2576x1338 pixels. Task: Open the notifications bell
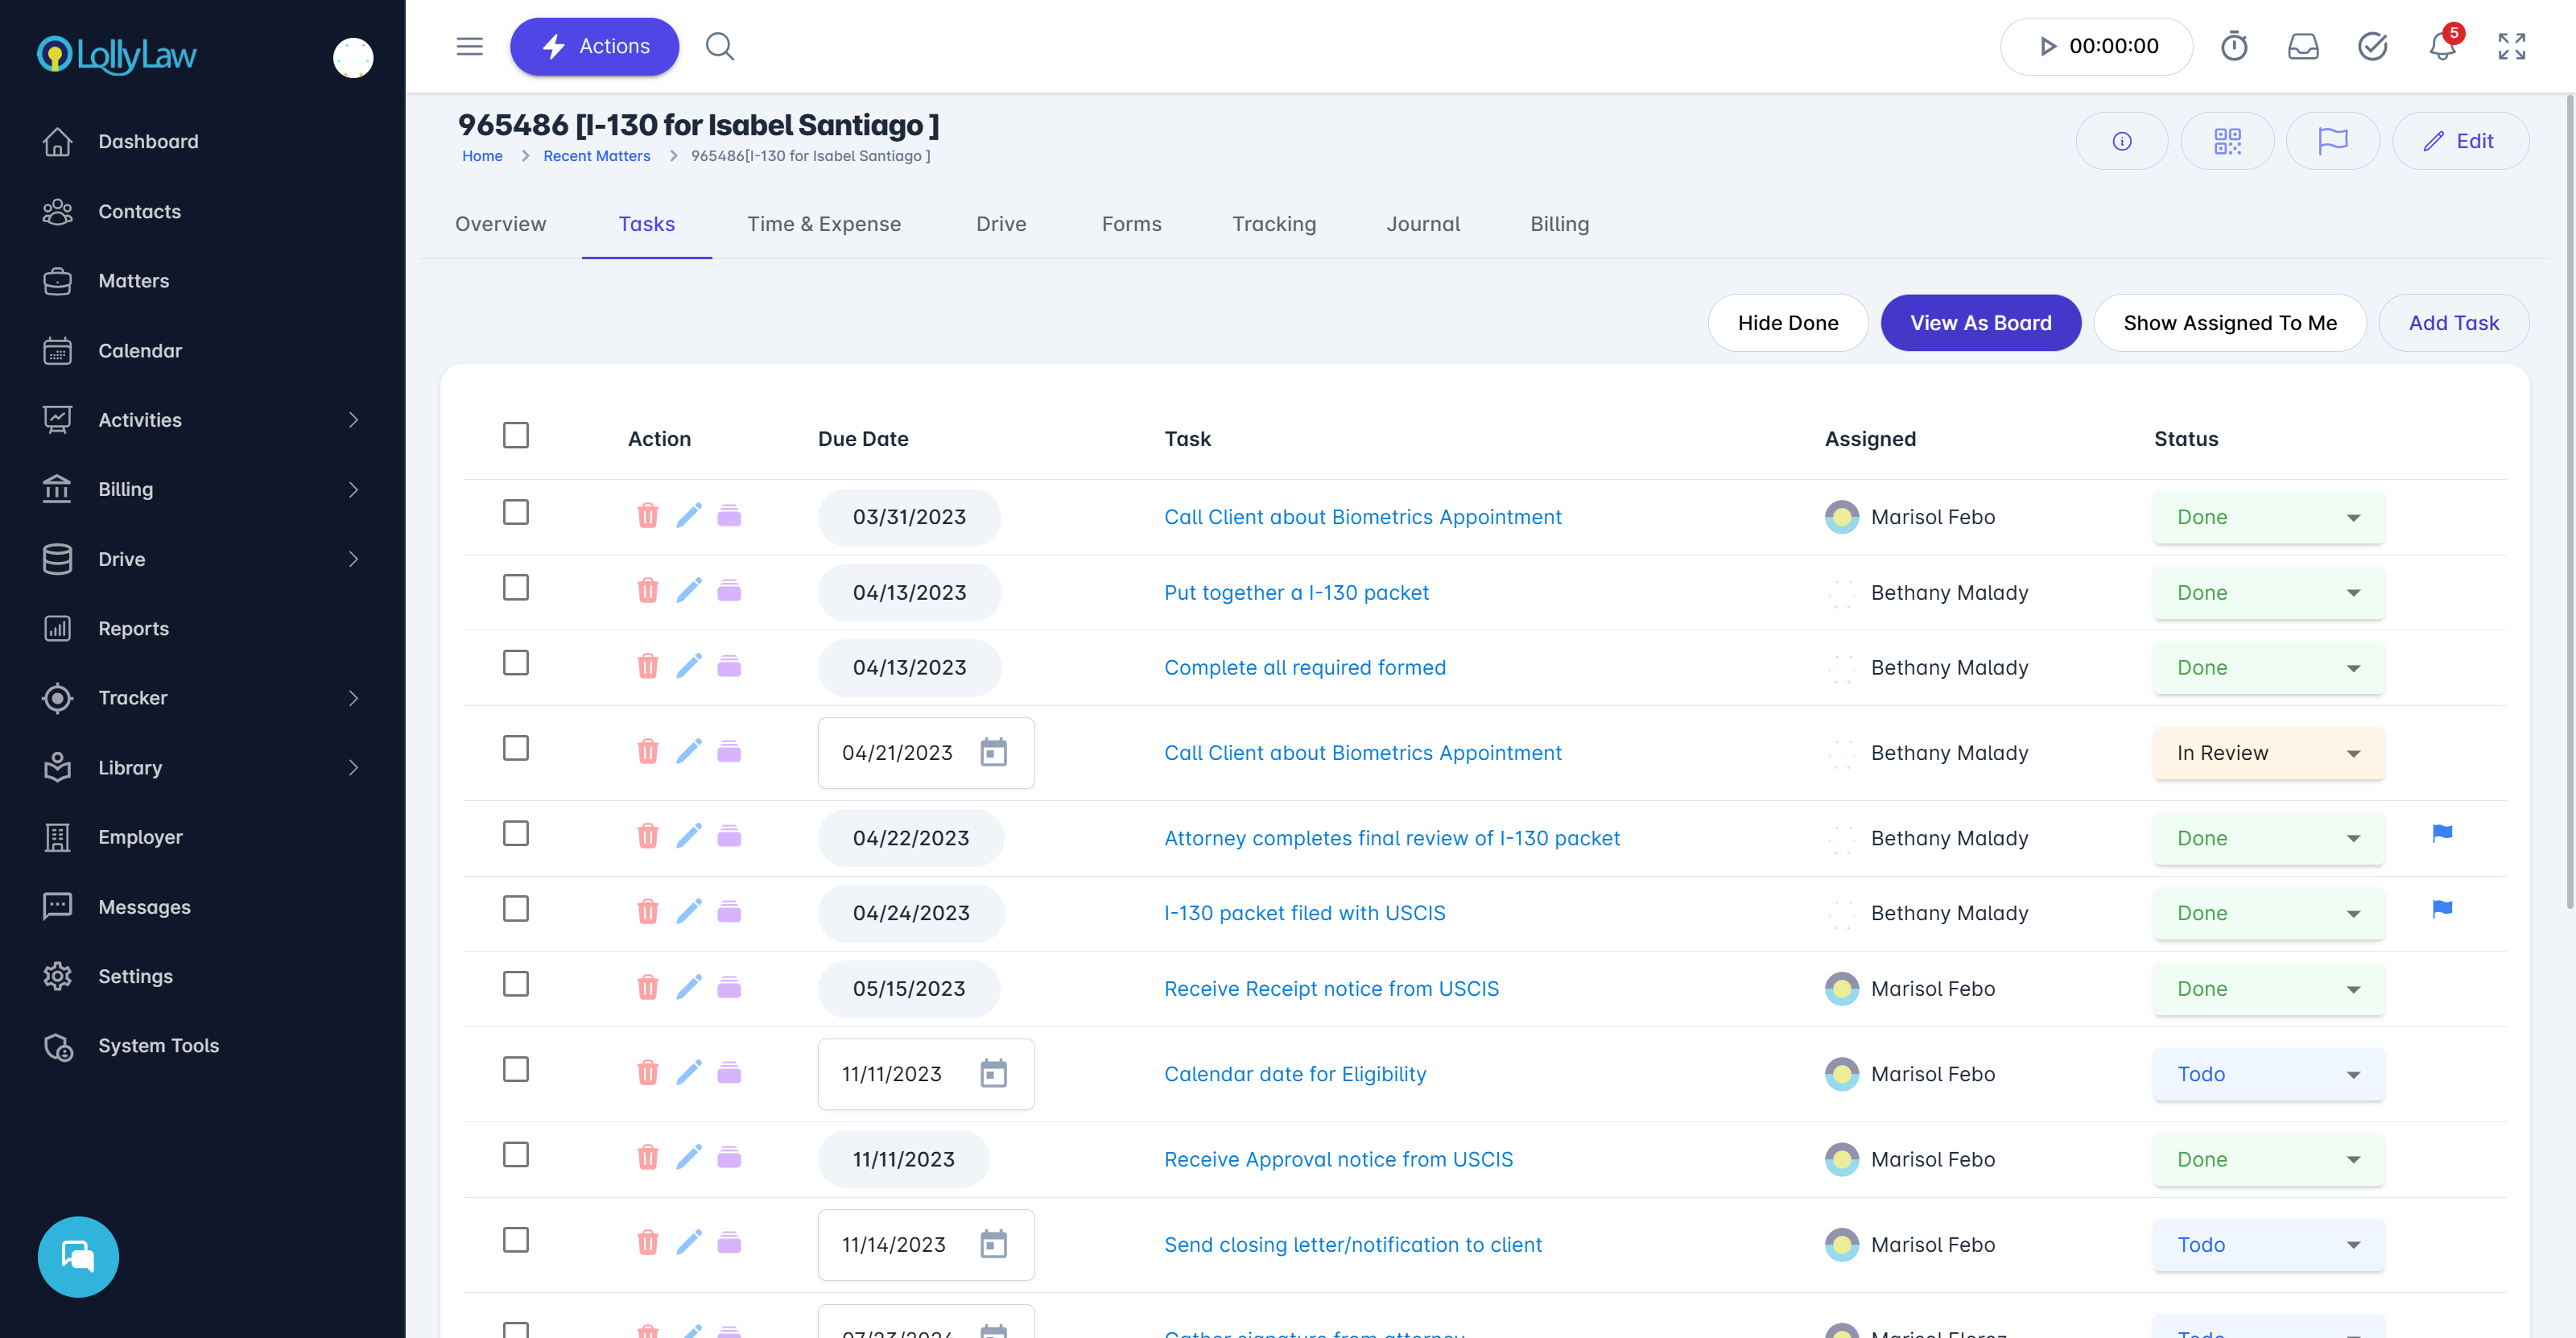[2442, 46]
